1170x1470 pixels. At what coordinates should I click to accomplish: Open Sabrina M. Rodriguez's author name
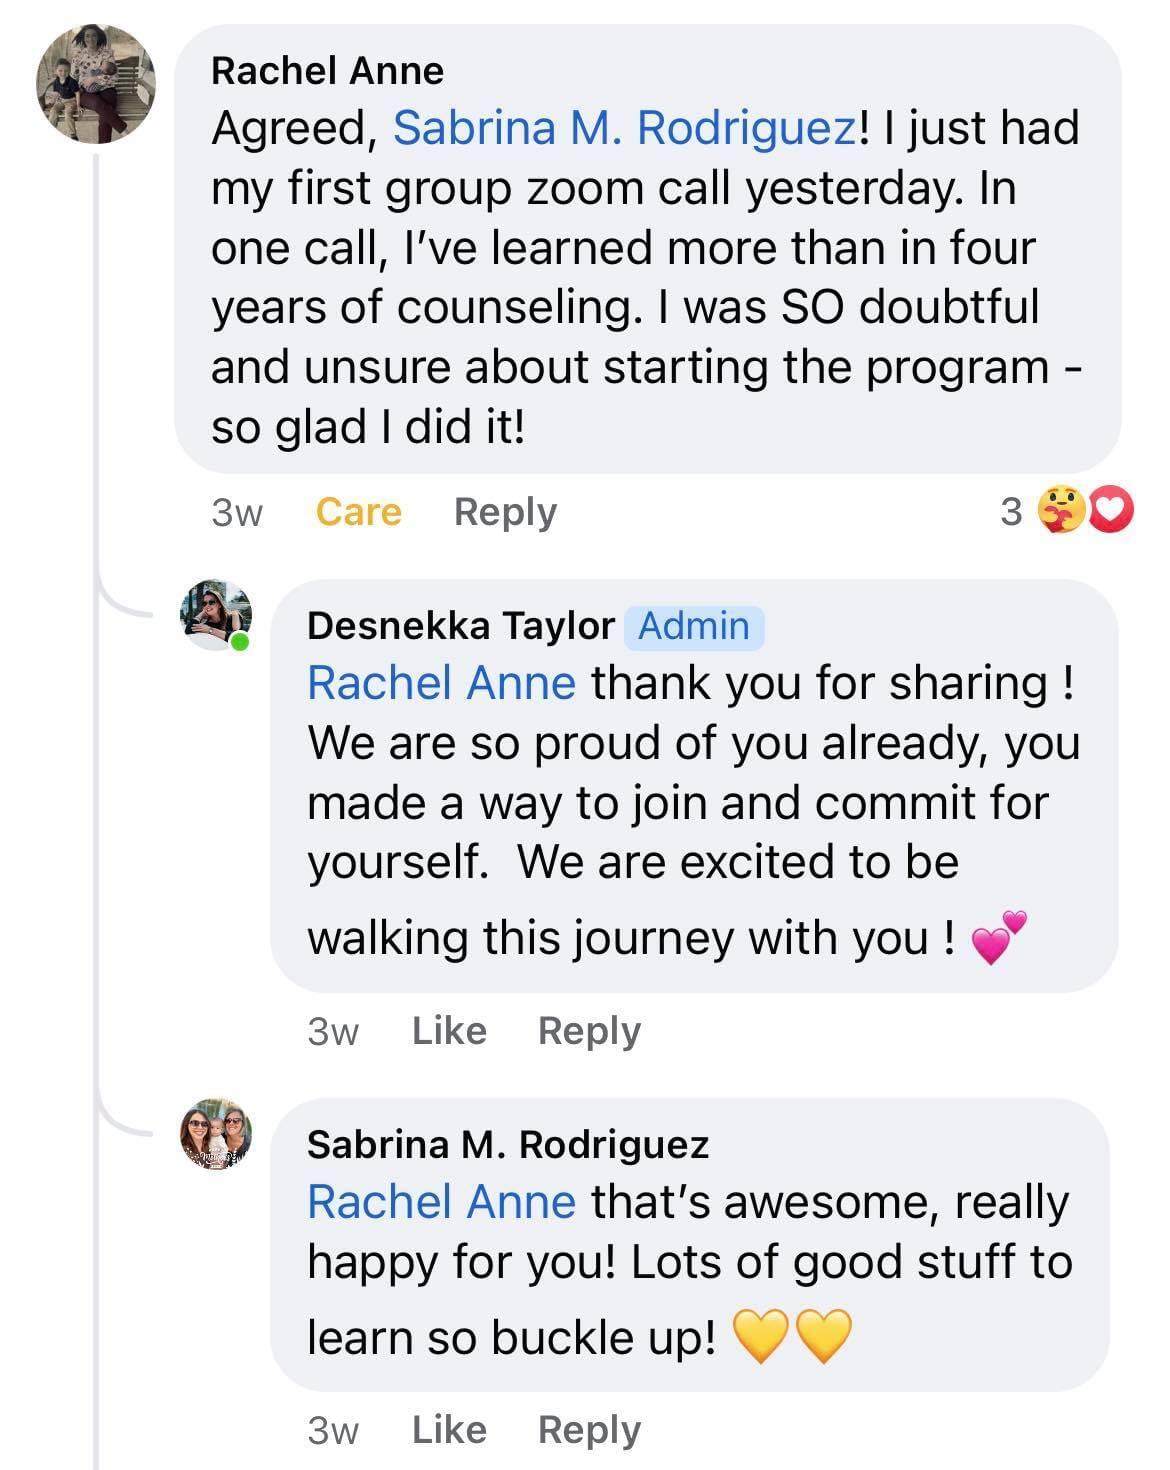[508, 1144]
